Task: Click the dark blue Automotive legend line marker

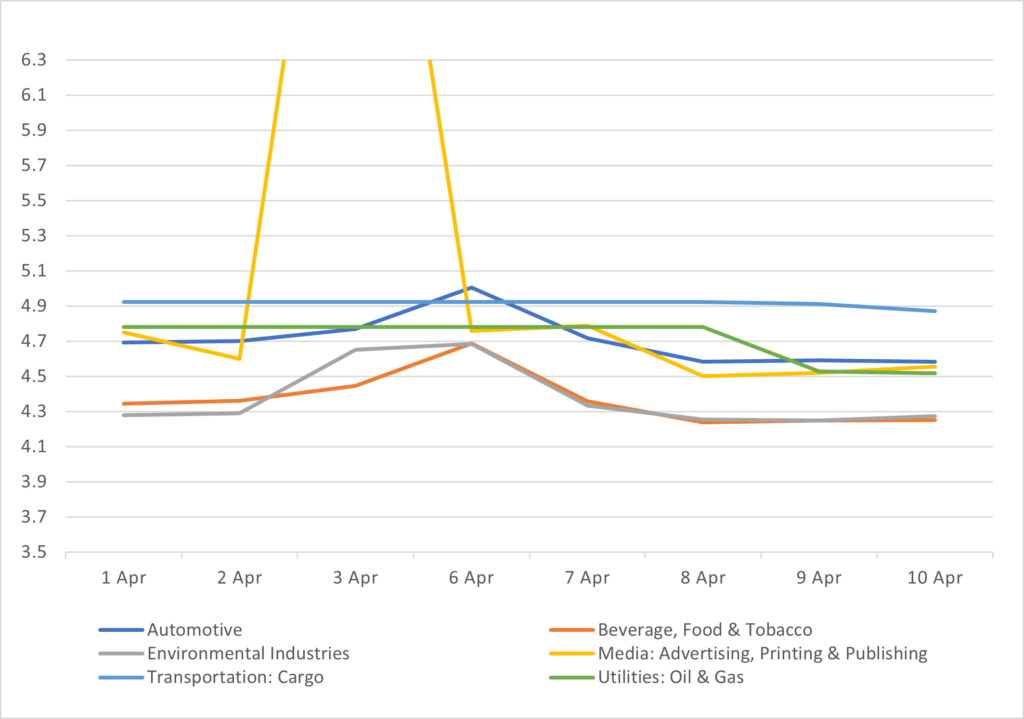Action: (121, 630)
